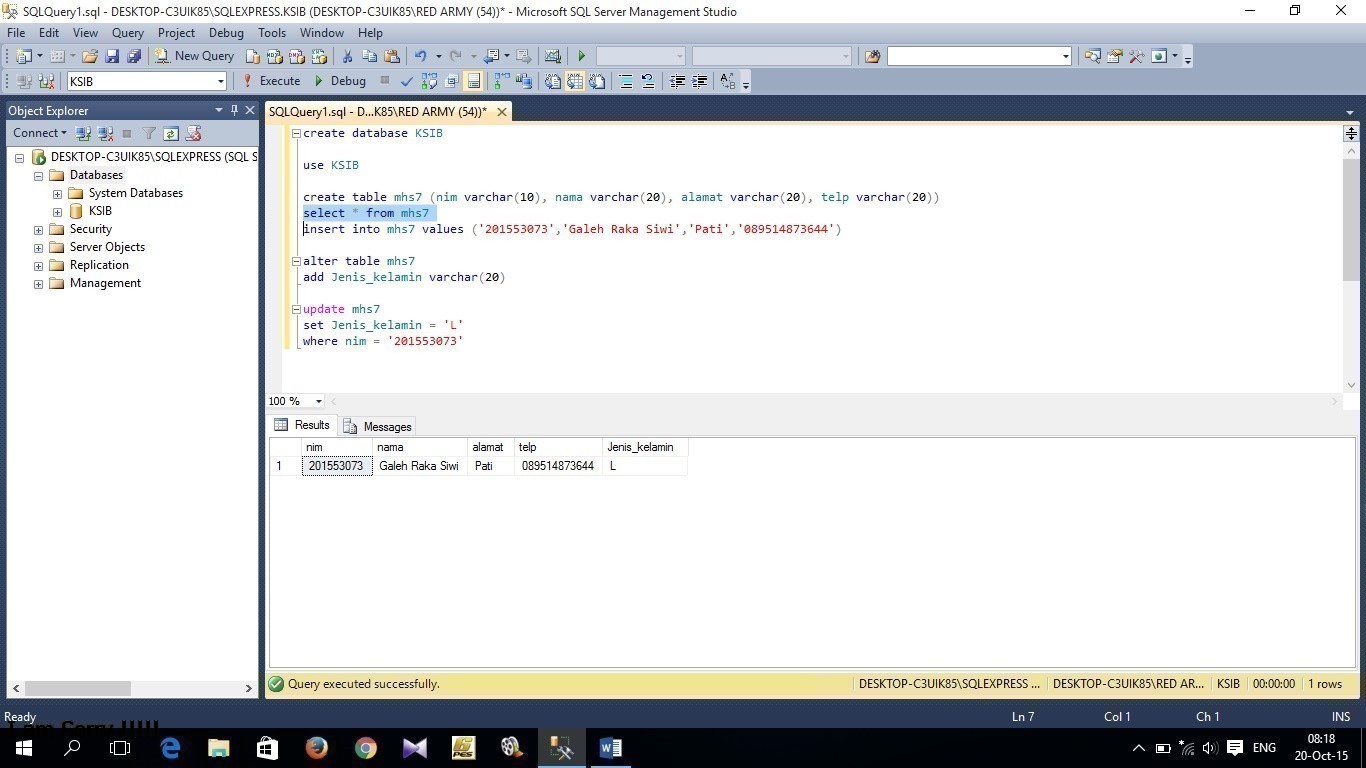Comment out the selected lines

coord(626,81)
